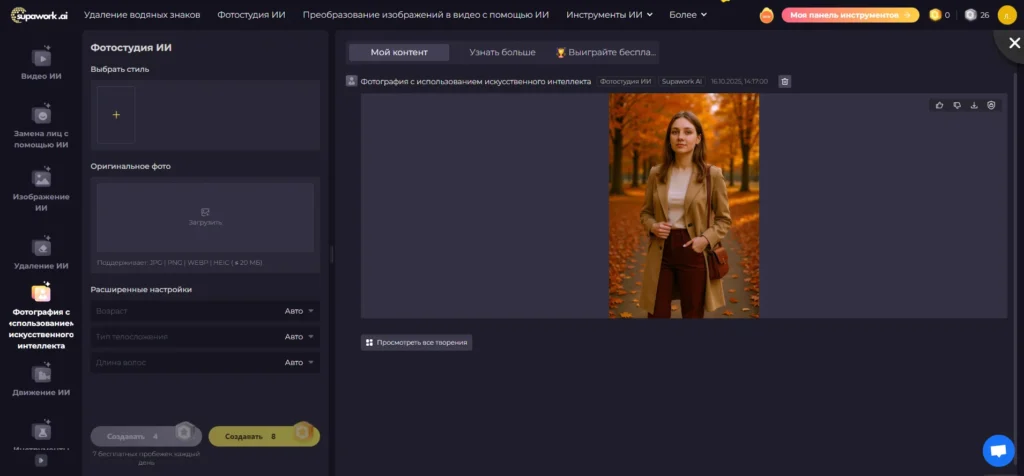
Task: Click the Загрузить upload image icon
Action: pos(205,212)
